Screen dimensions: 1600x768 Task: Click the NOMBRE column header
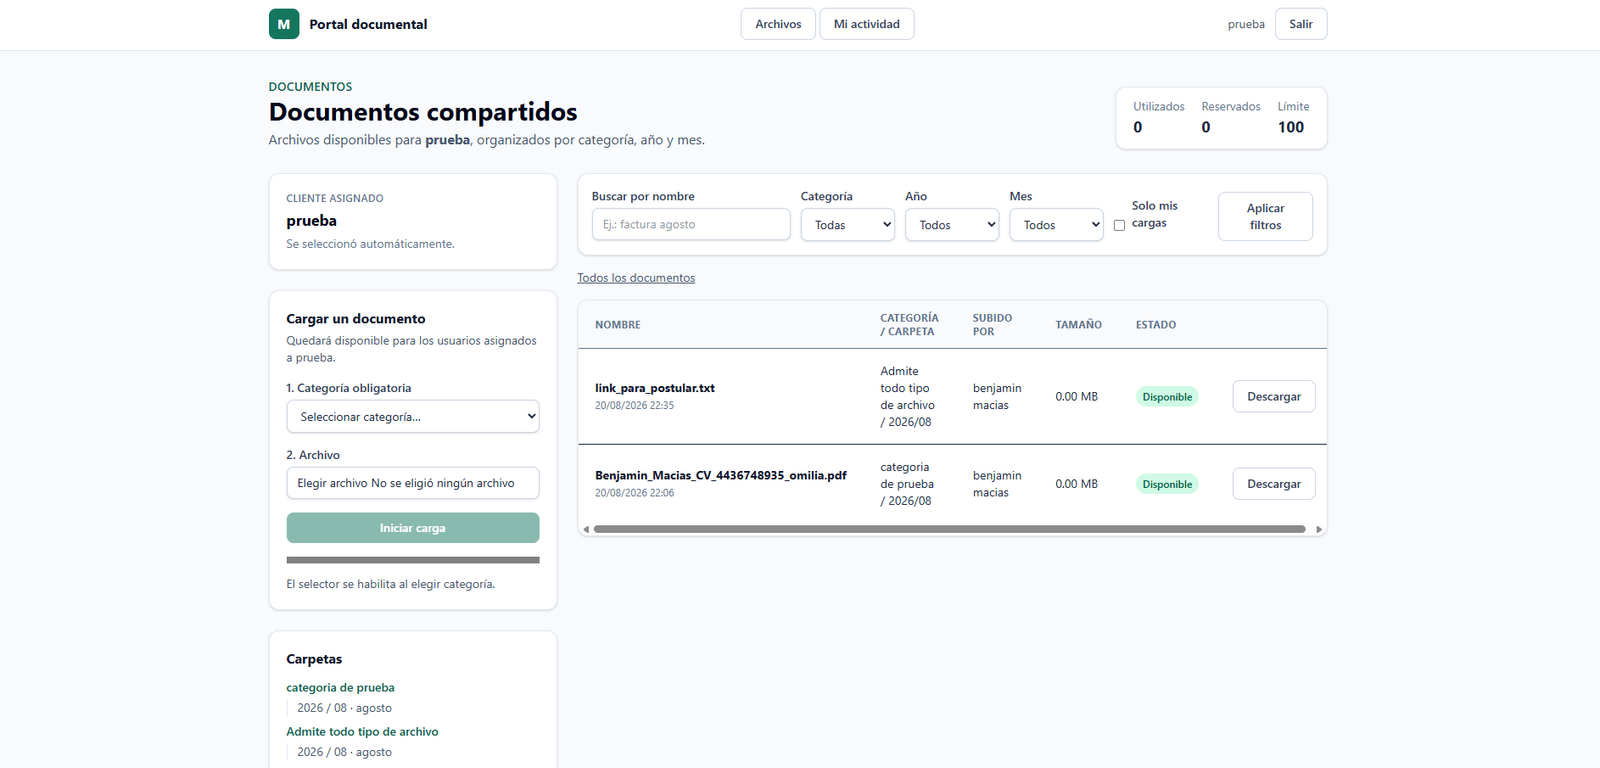[618, 325]
